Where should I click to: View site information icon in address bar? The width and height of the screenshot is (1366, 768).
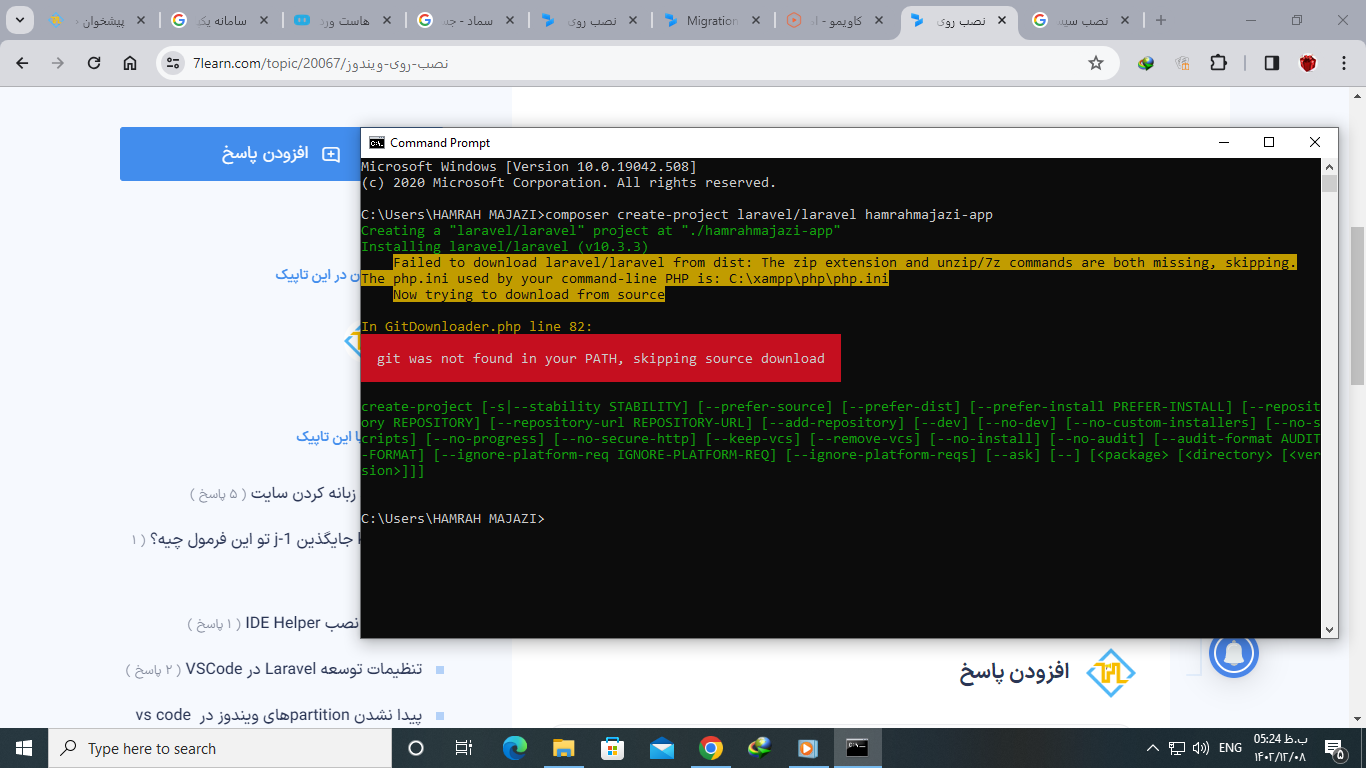[x=172, y=63]
